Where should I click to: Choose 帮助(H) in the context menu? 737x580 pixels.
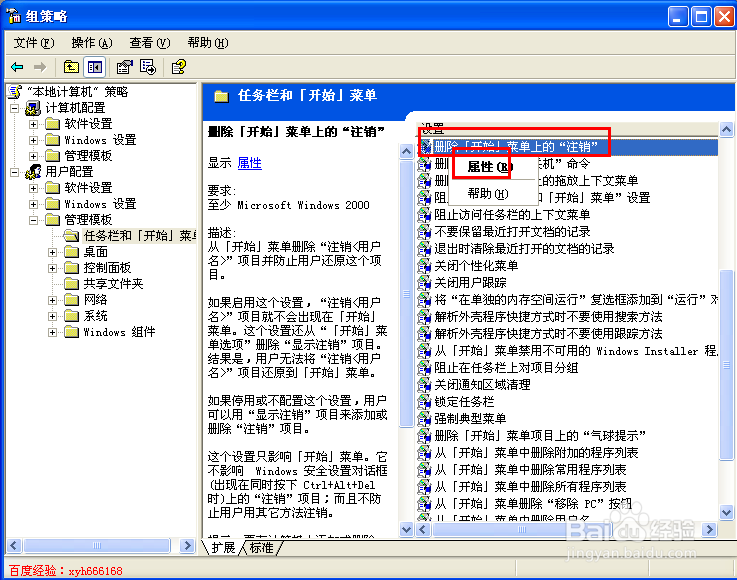(x=488, y=193)
